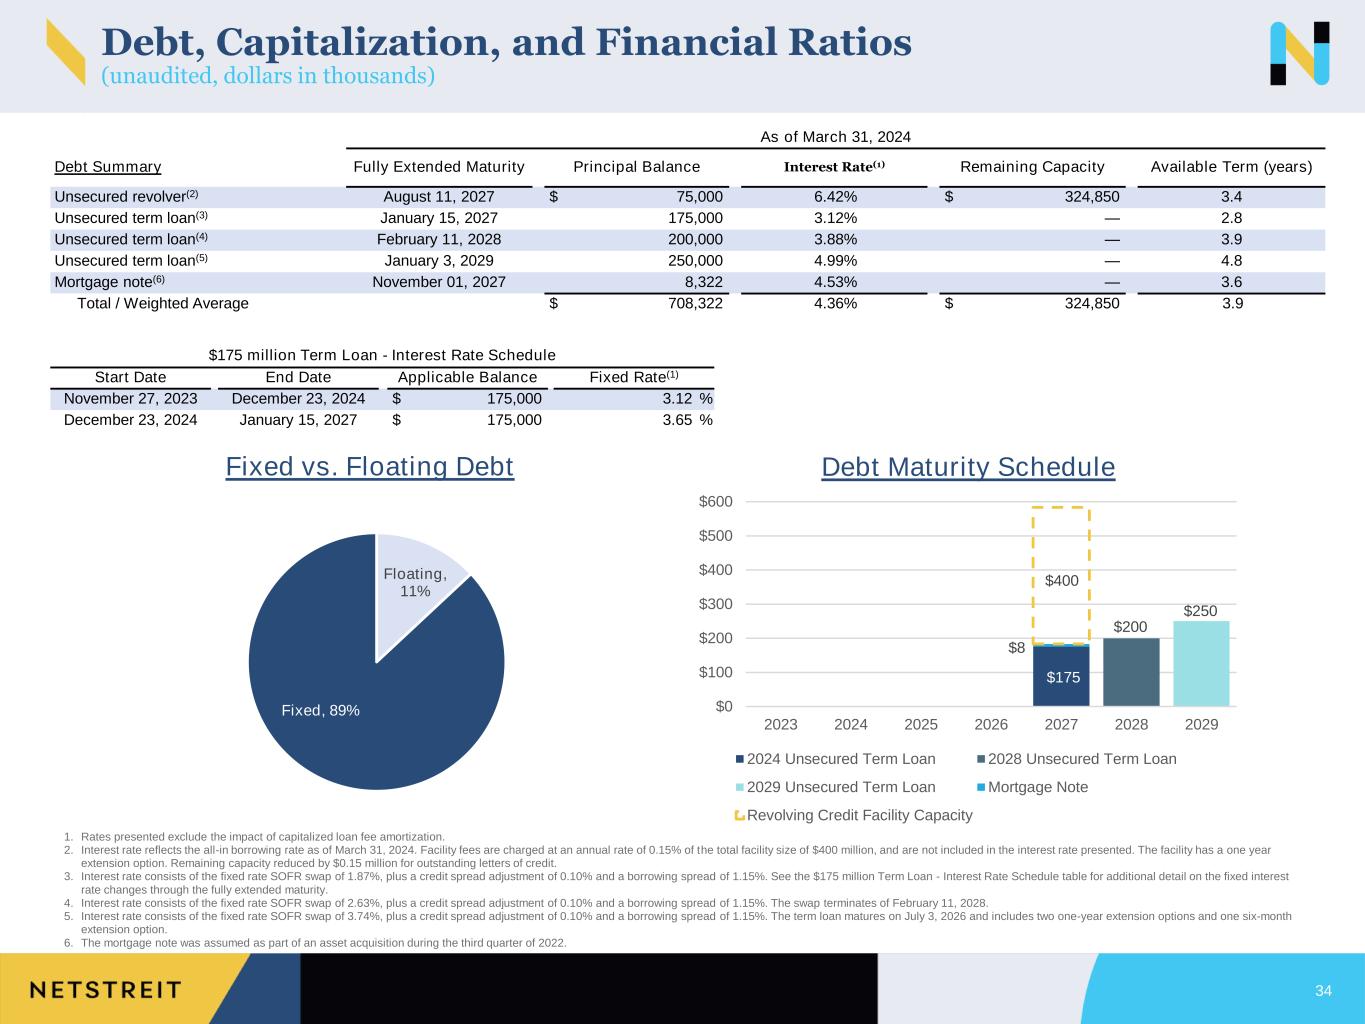Click the Mortgage note principal balance 8,322
This screenshot has width=1365, height=1024.
click(703, 282)
